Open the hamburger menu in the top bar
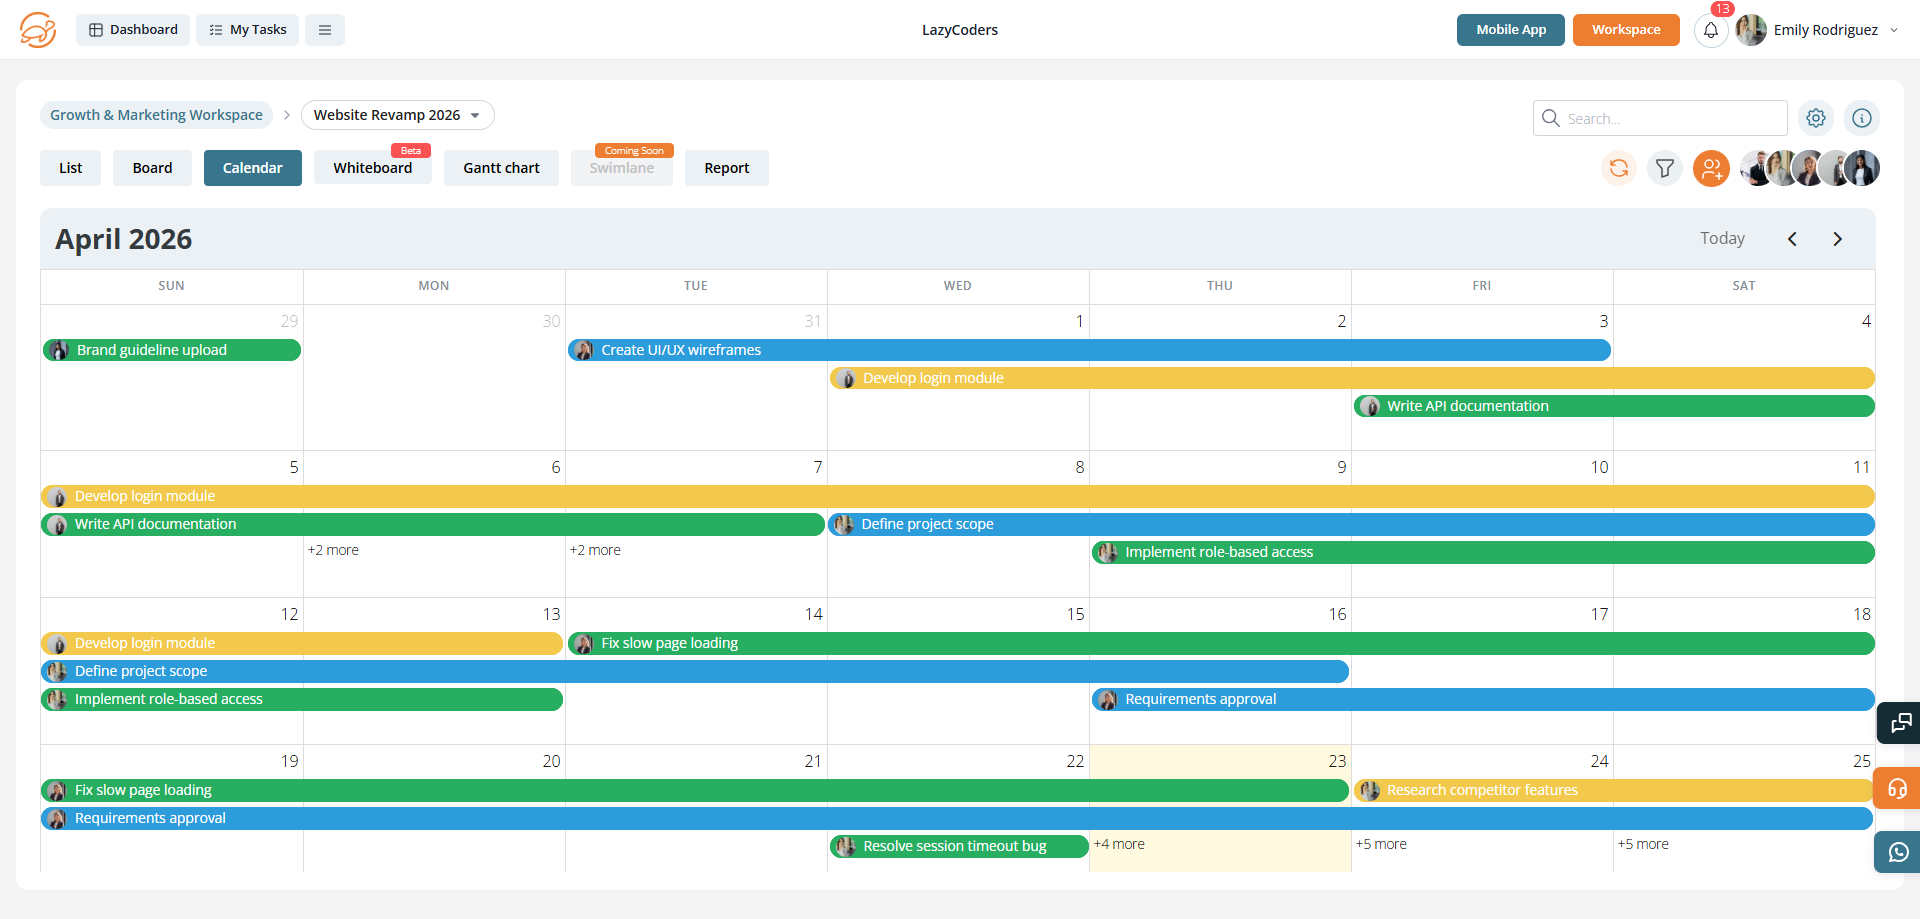Viewport: 1920px width, 919px height. point(325,30)
